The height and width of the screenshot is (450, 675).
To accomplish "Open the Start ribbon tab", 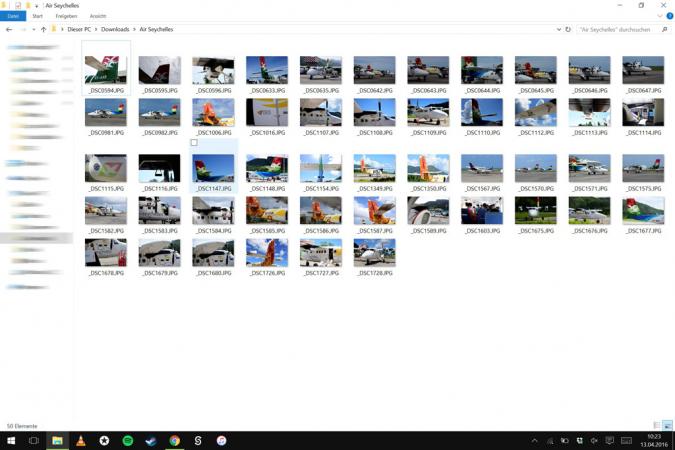I will (37, 16).
